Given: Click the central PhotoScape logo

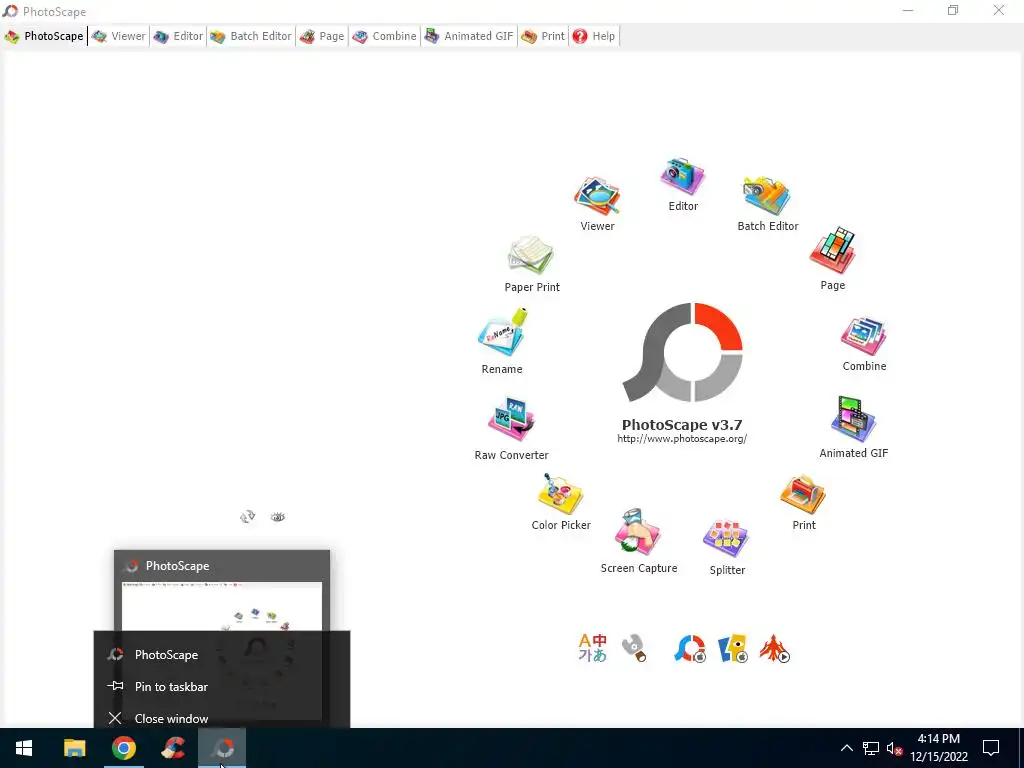Looking at the screenshot, I should [x=682, y=352].
